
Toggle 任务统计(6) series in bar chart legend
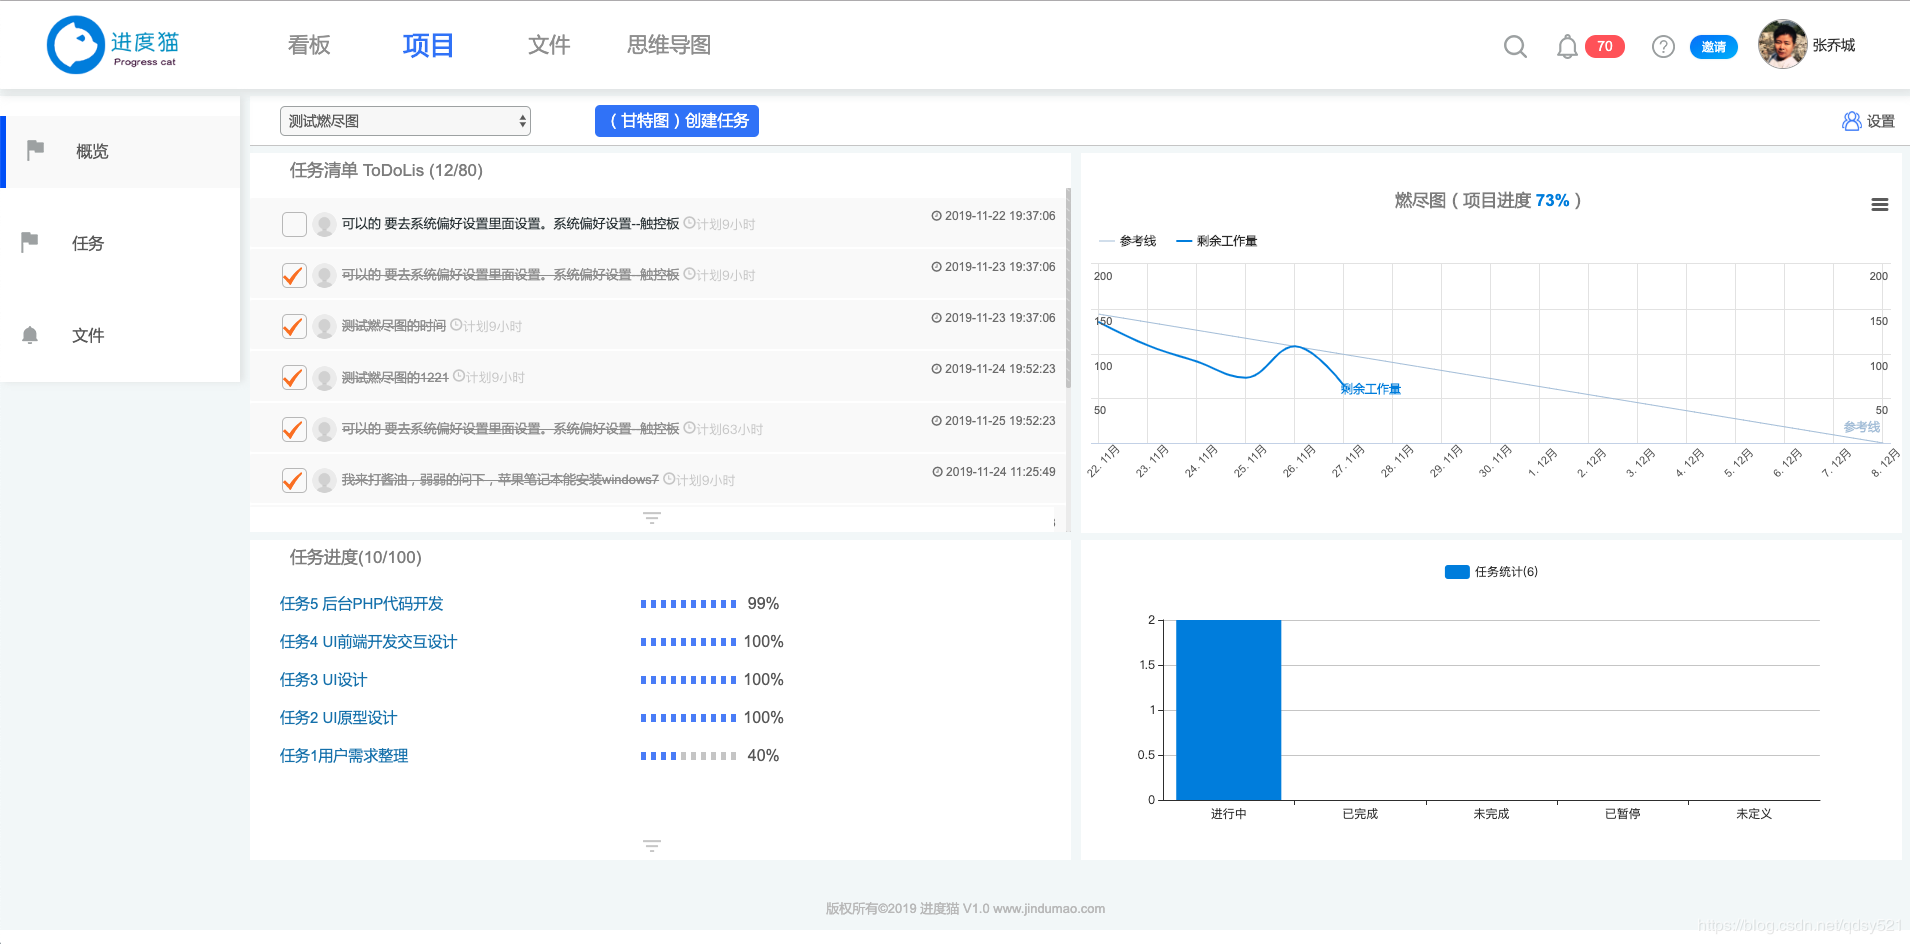click(1491, 572)
